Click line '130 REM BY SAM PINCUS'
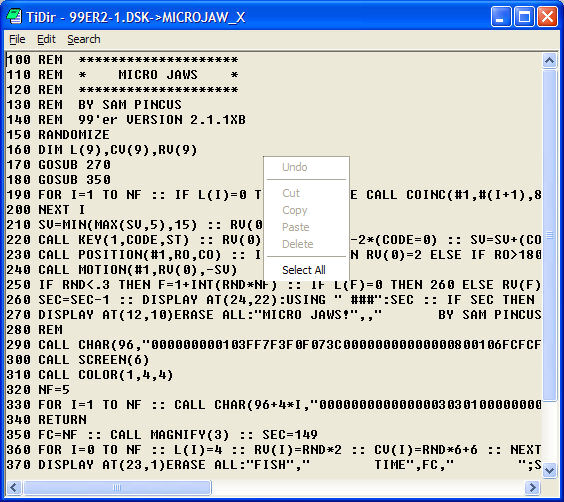 94,105
